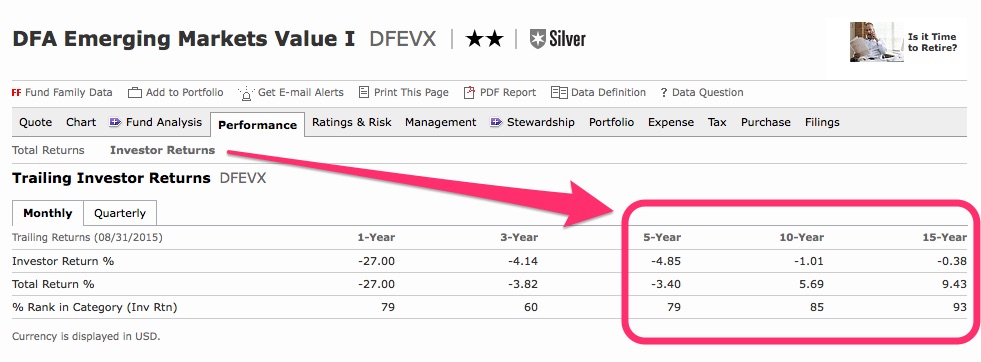Click the Silver analyst rating badge
Screen dimensions: 981x362
[x=557, y=39]
